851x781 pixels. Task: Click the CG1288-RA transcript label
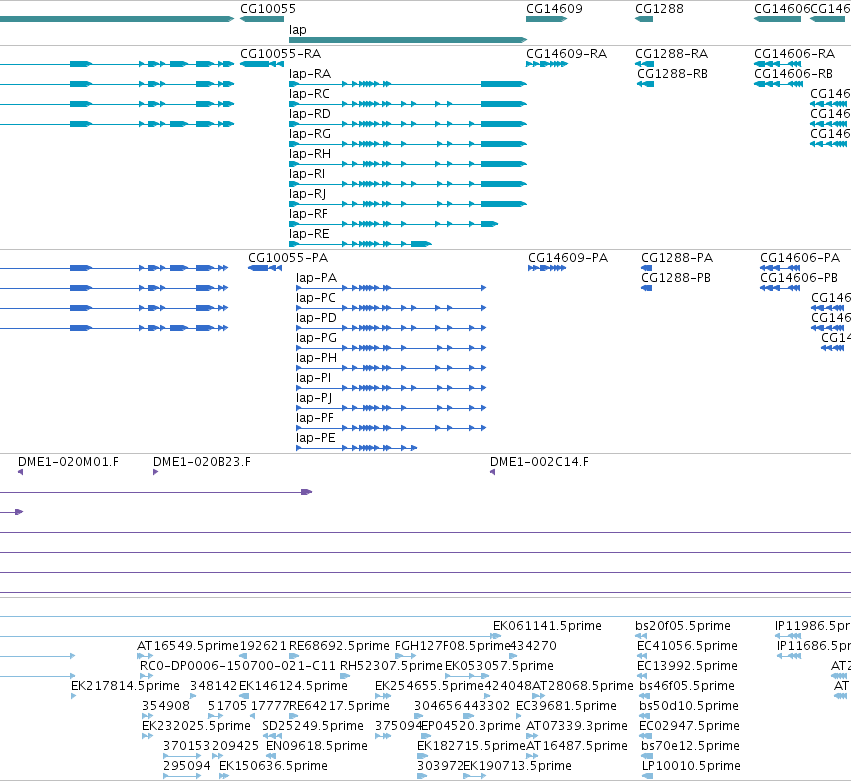(671, 54)
